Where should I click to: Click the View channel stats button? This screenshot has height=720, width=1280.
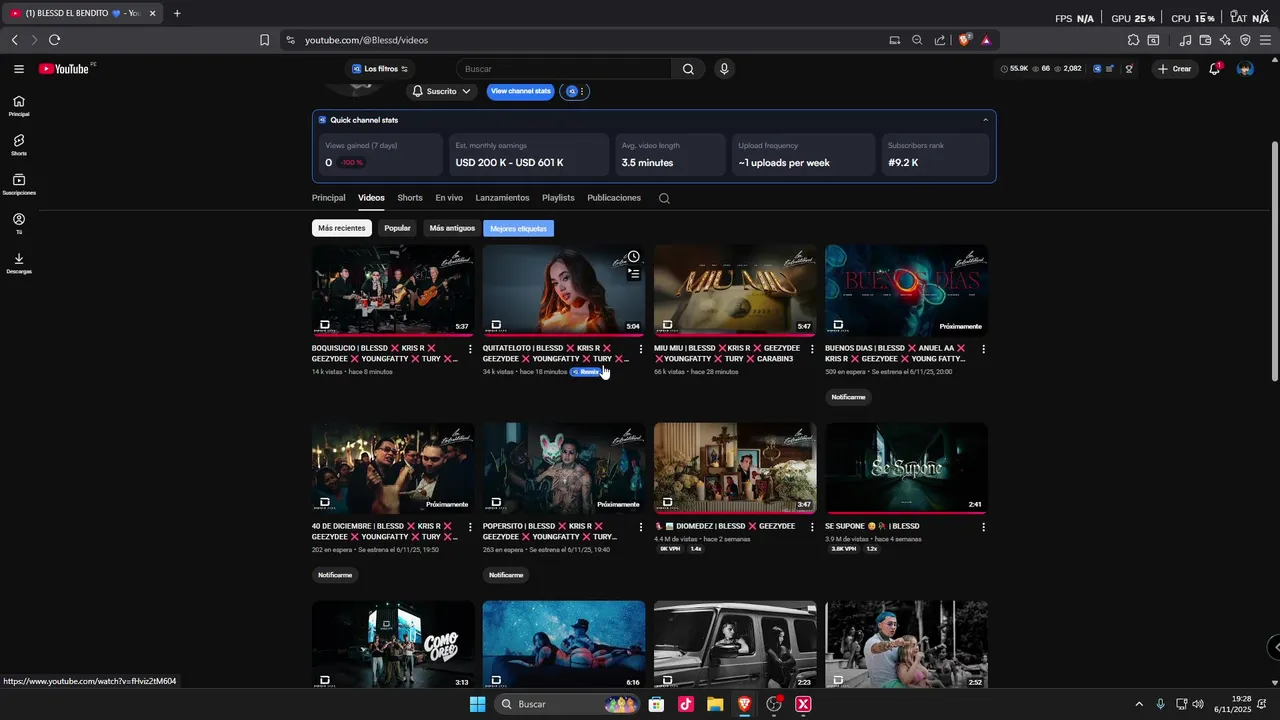521,91
